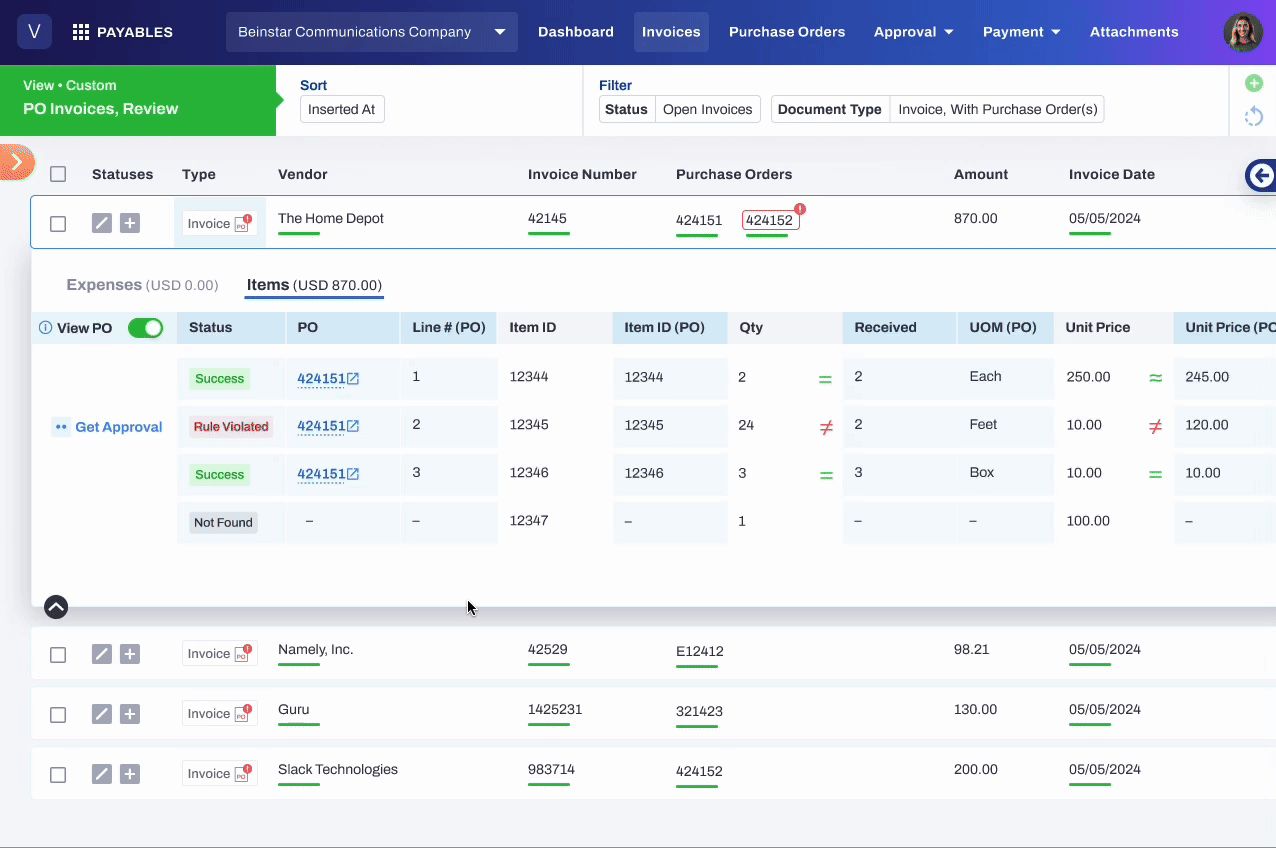1276x848 pixels.
Task: Edit Guru invoice pencil icon
Action: (x=101, y=714)
